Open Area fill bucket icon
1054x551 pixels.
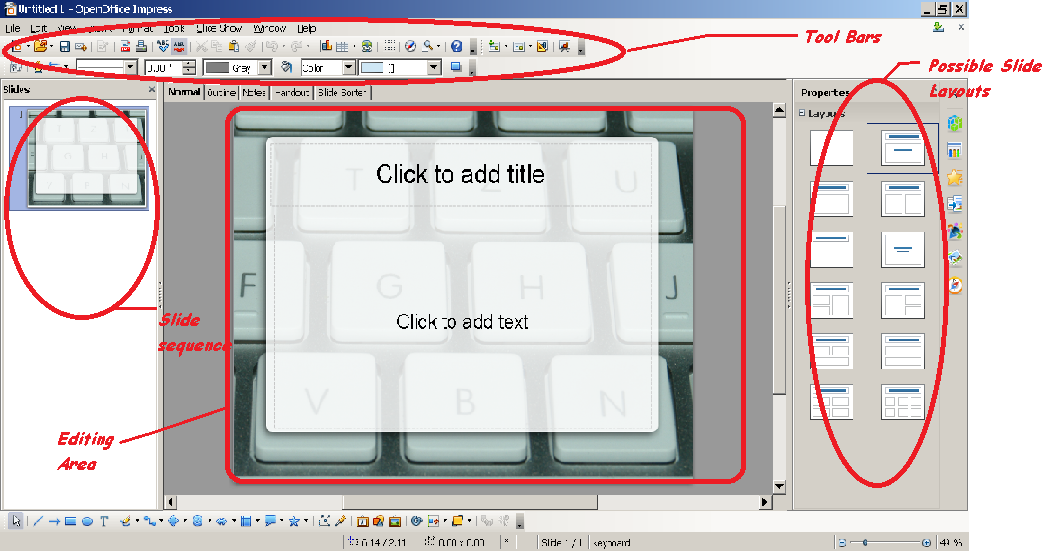click(287, 67)
